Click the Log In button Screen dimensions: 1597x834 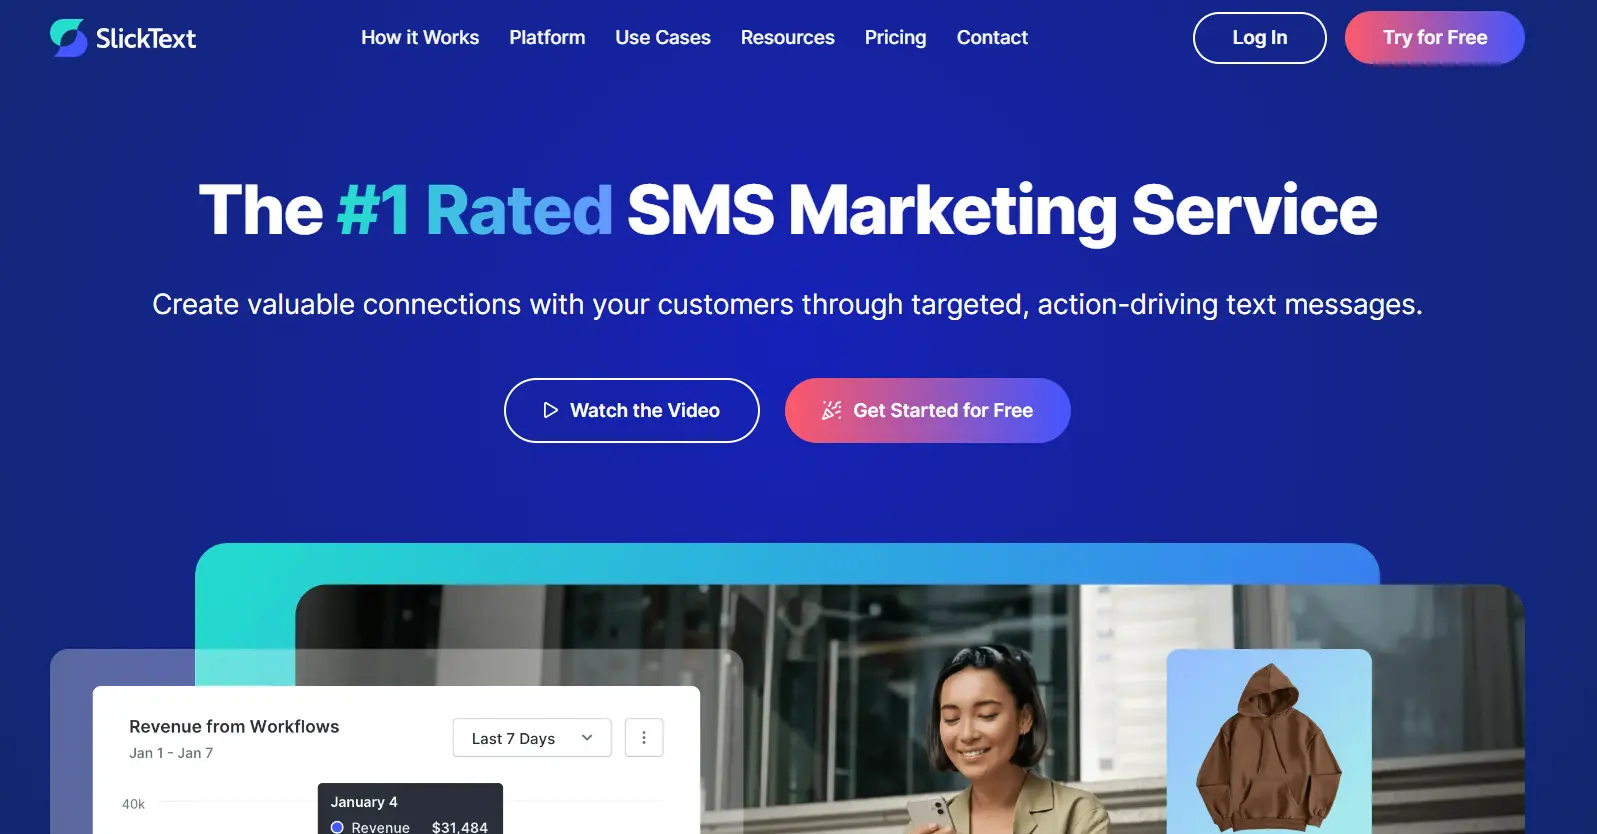pos(1260,38)
